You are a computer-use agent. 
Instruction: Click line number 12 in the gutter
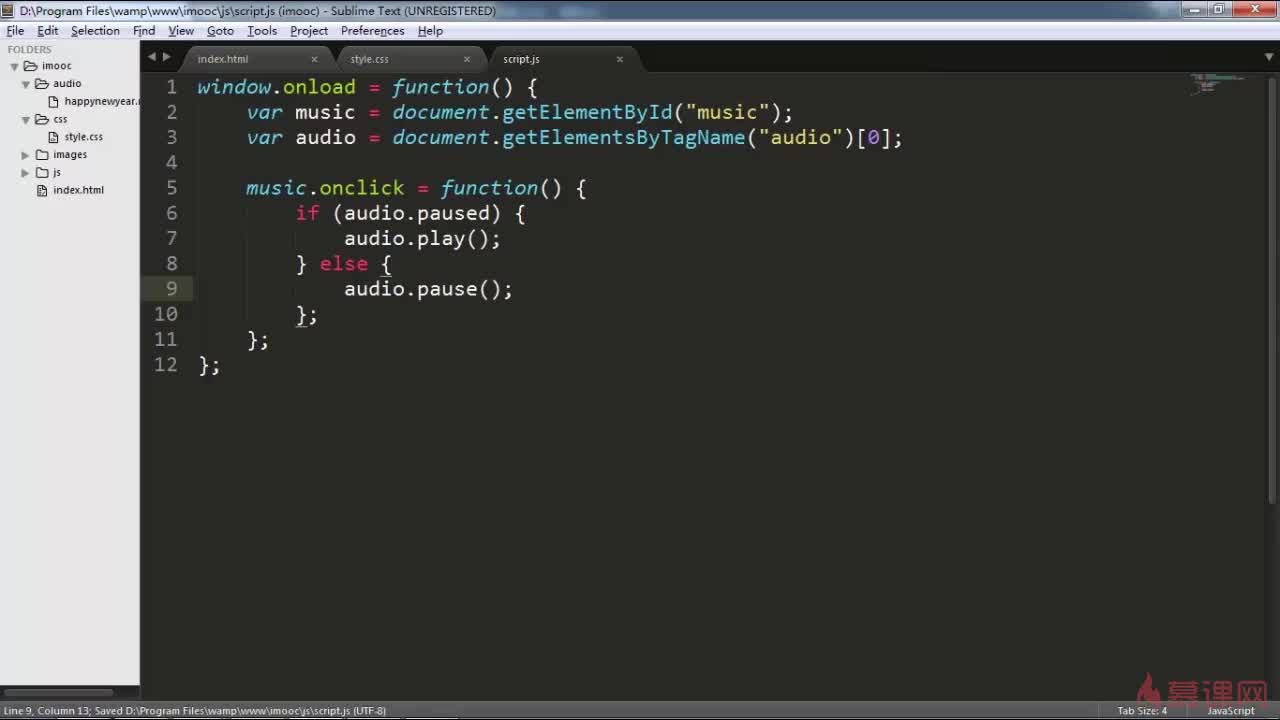pyautogui.click(x=166, y=365)
